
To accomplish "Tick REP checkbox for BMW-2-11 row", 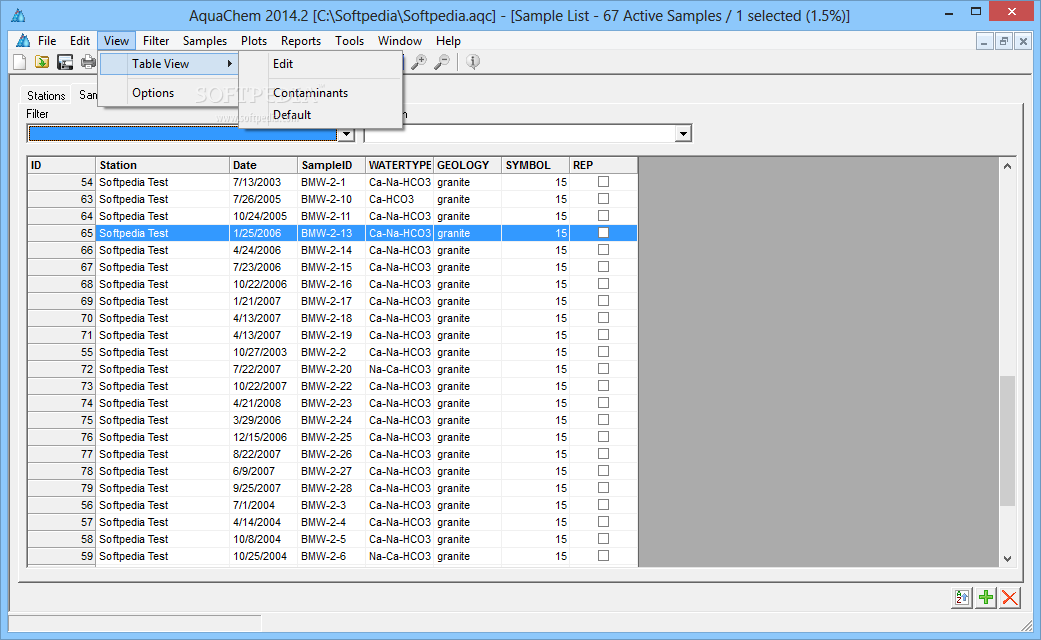I will [x=603, y=216].
